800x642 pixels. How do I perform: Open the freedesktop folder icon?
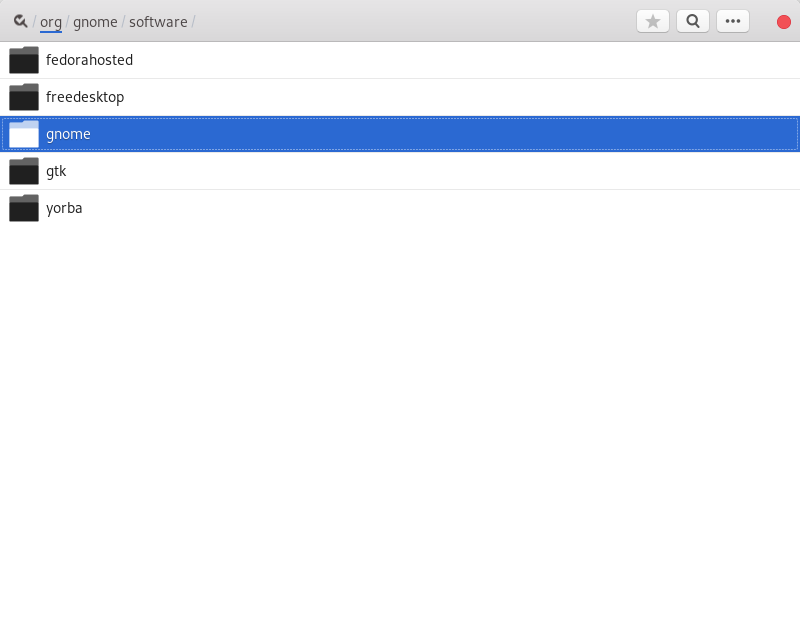pos(24,97)
